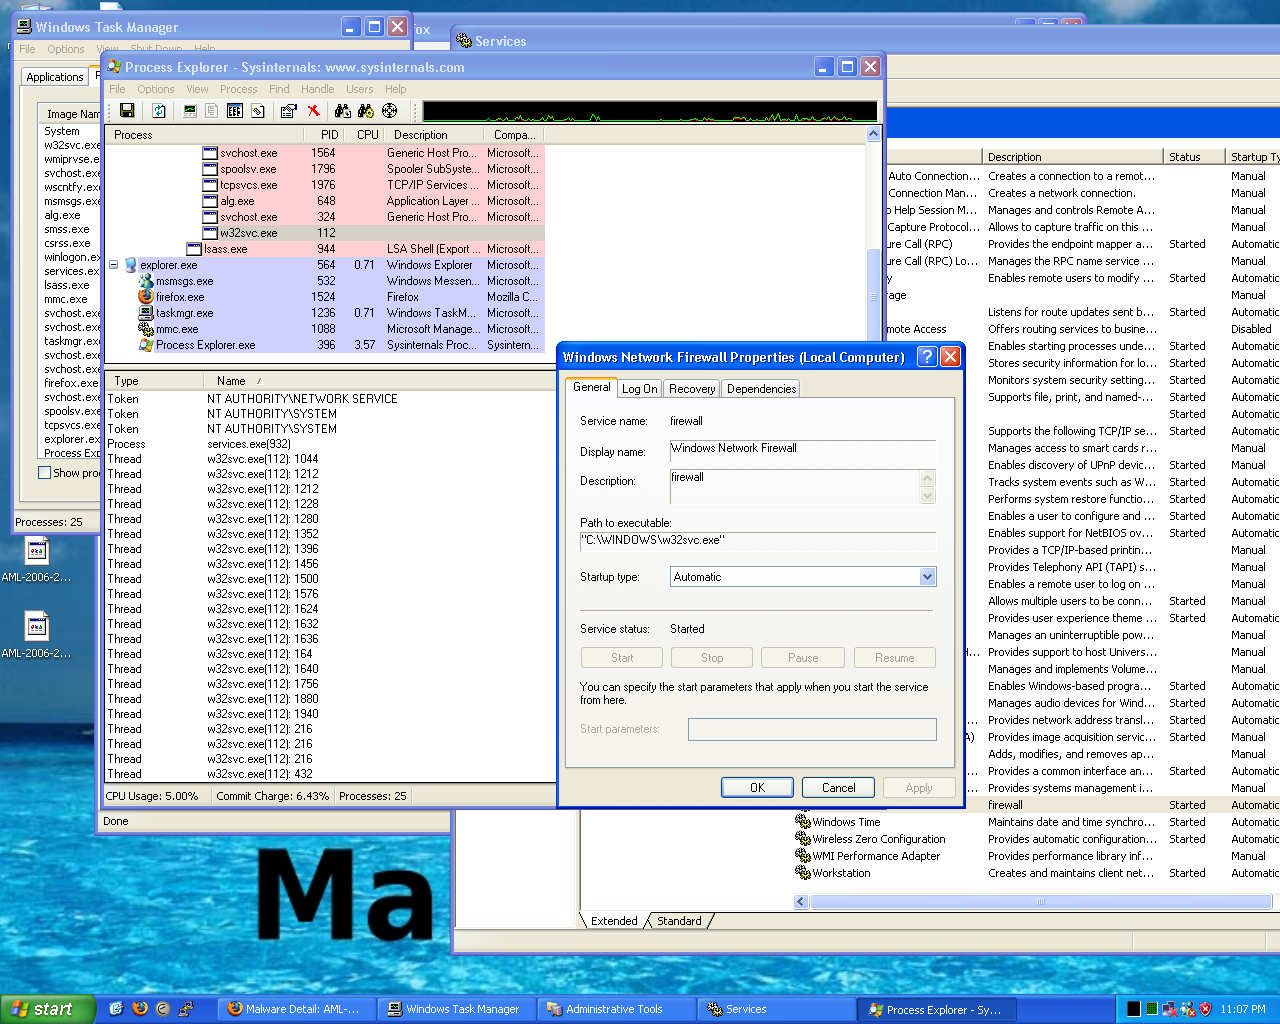Click the lower AML-2006 desktop file icon
Image resolution: width=1280 pixels, height=1024 pixels.
click(x=37, y=627)
